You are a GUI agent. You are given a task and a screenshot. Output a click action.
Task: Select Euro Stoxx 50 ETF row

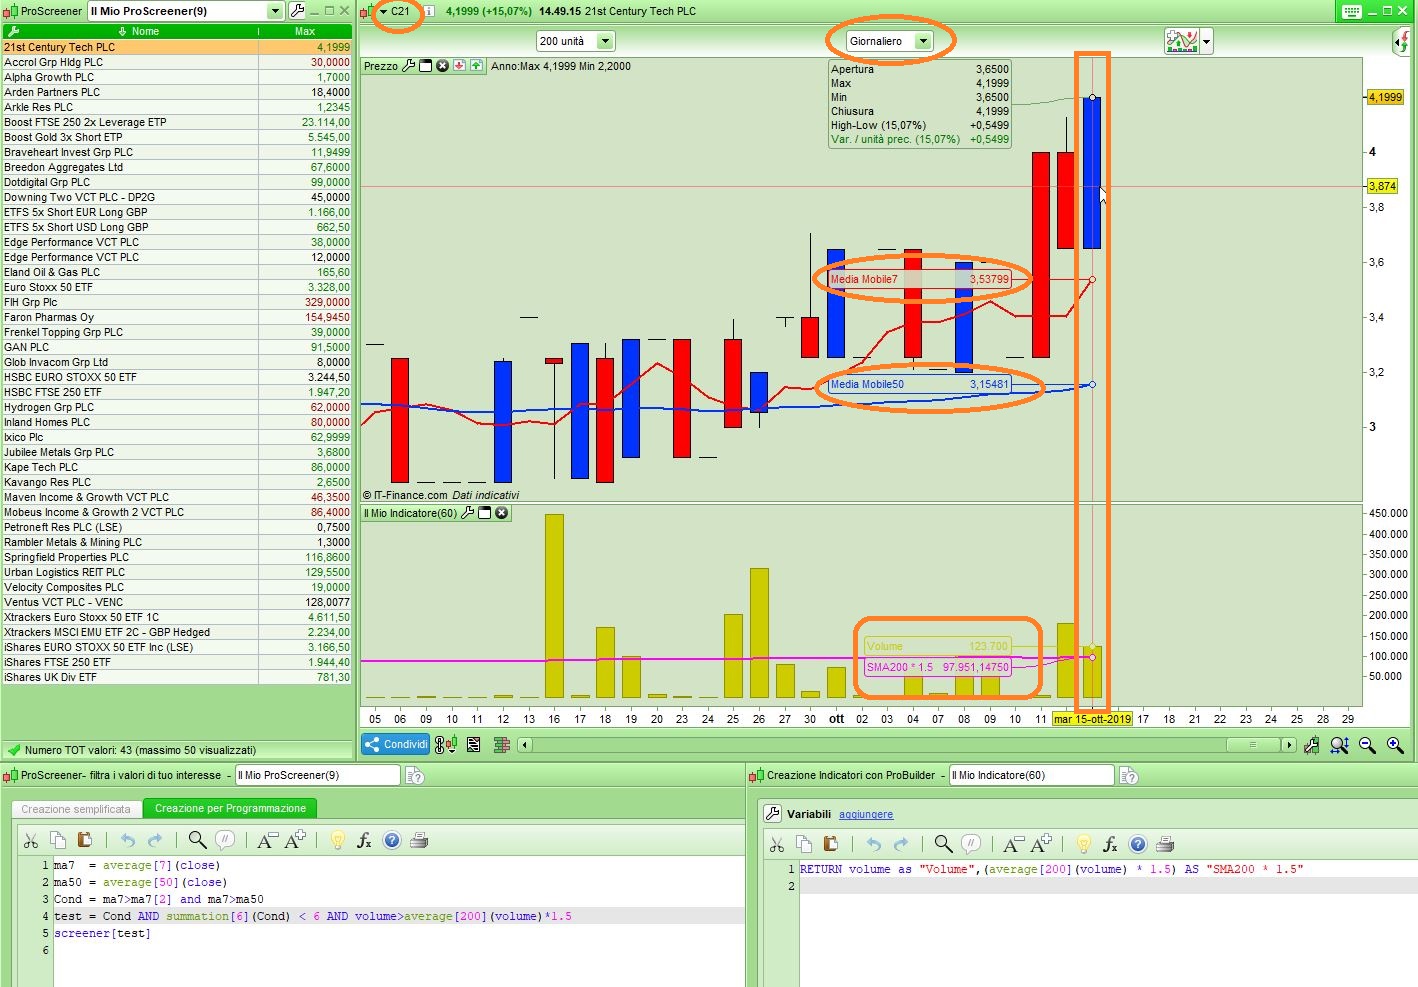177,287
